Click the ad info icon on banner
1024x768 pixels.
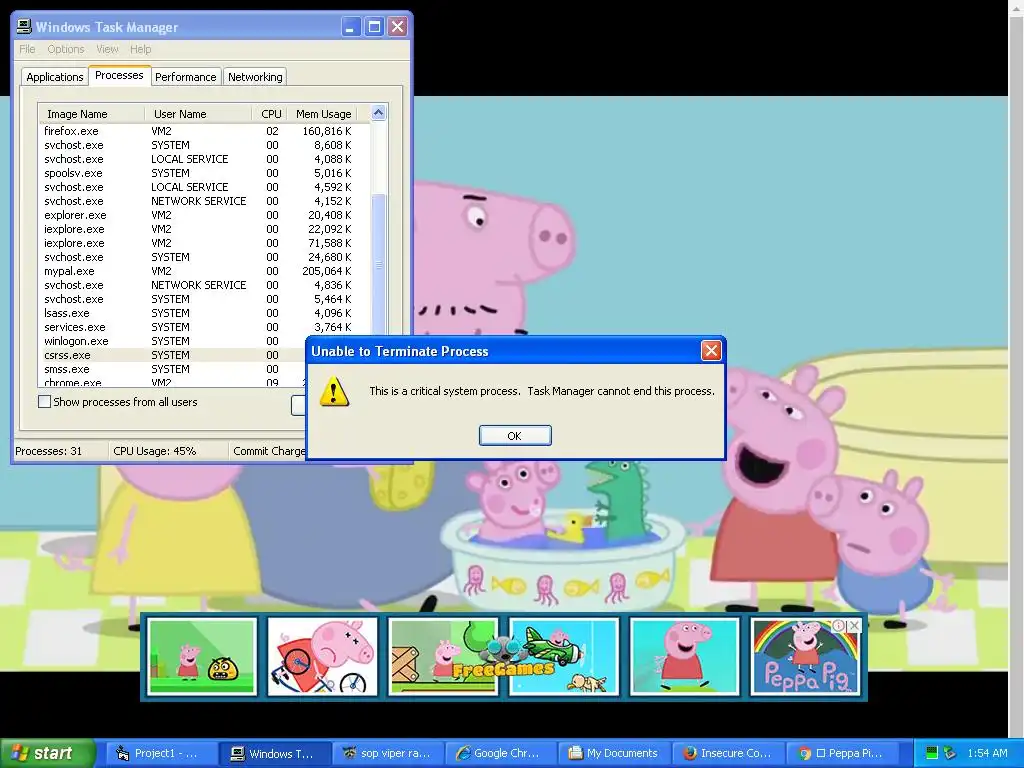click(x=839, y=625)
